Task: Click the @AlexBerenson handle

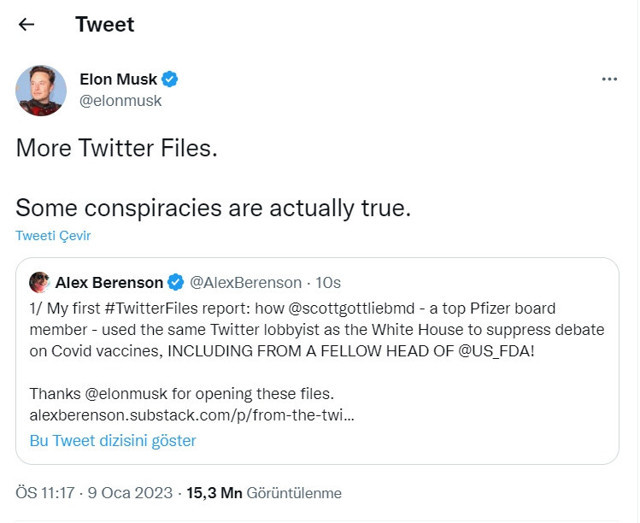Action: (x=245, y=282)
